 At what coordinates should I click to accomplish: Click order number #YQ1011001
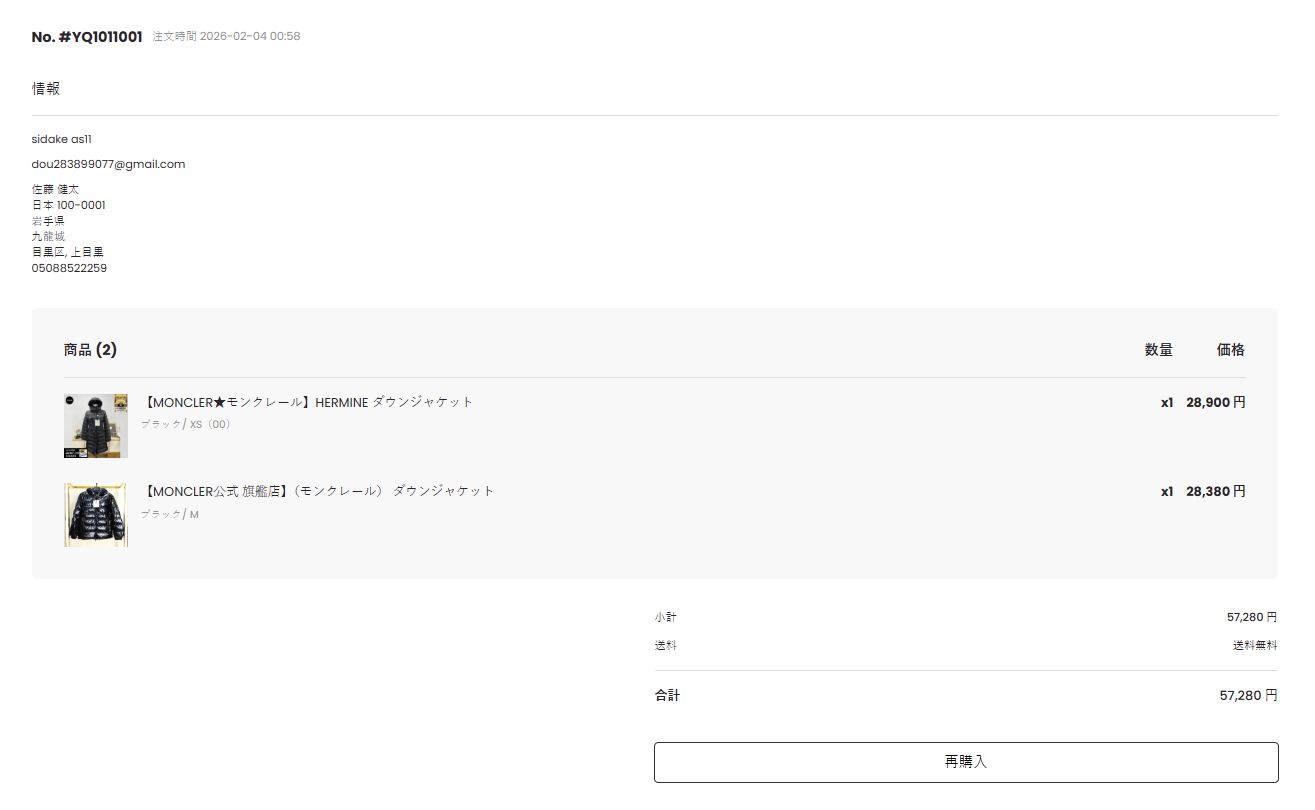click(x=87, y=37)
